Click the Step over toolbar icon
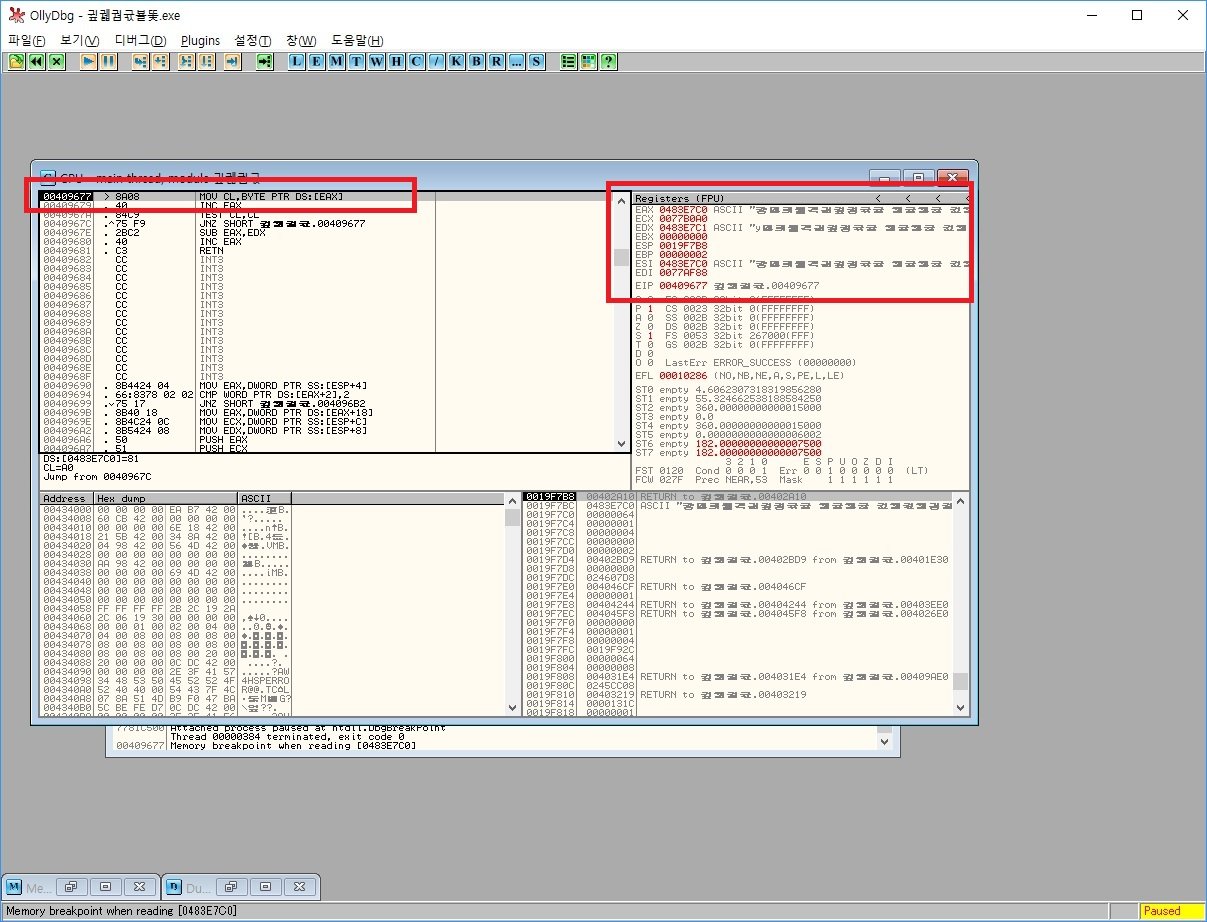Viewport: 1207px width, 922px height. pos(160,61)
